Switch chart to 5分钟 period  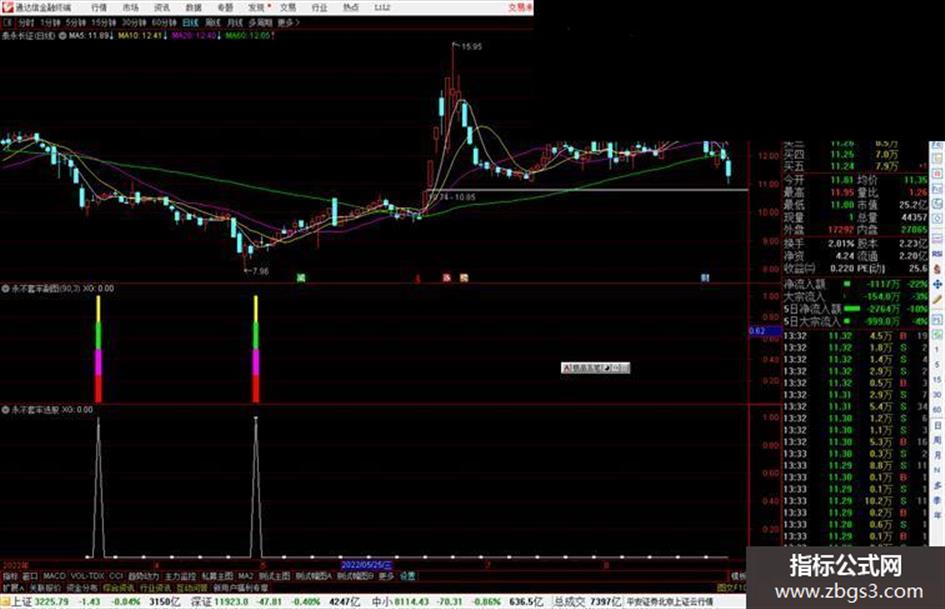(76, 23)
